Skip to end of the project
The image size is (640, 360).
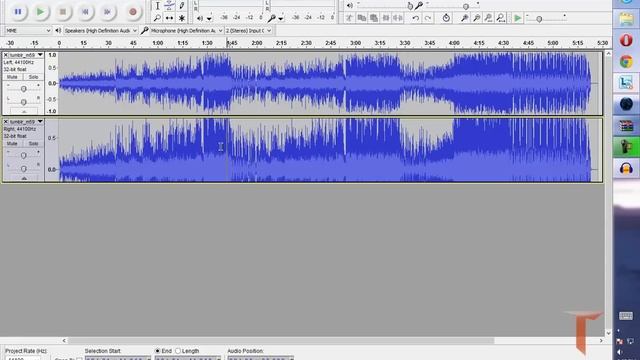(x=107, y=12)
